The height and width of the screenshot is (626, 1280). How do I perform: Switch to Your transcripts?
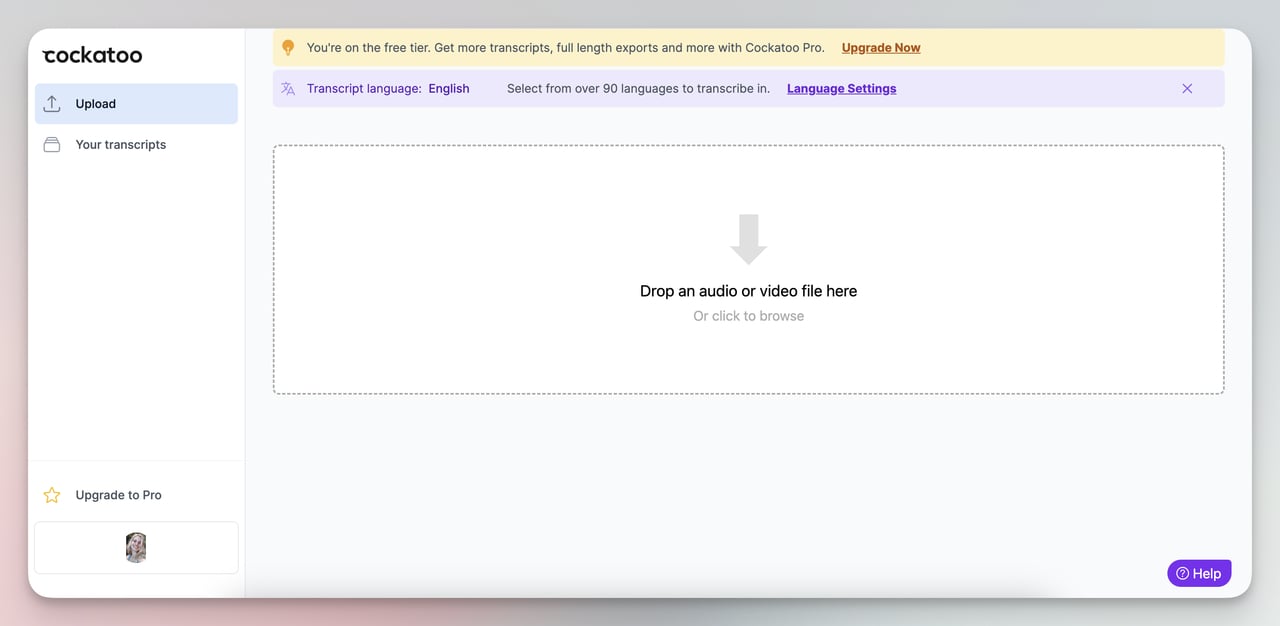click(120, 144)
